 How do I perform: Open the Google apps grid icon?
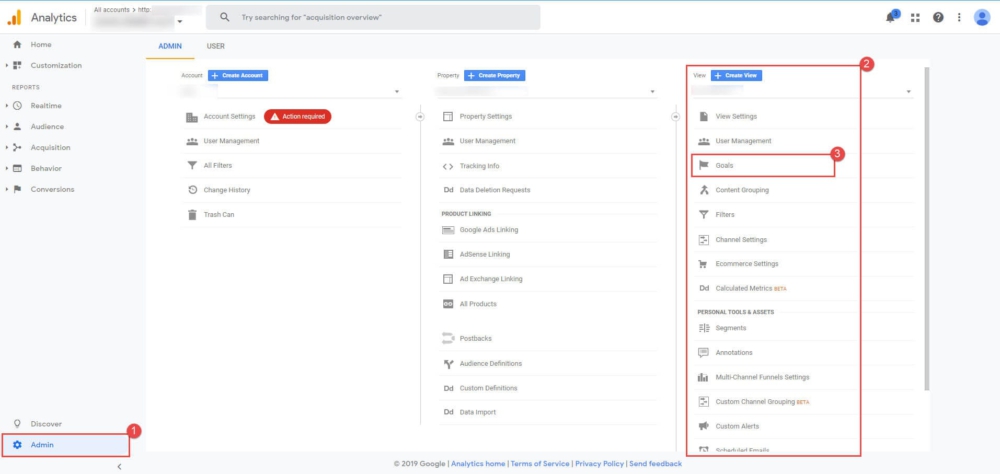pos(915,18)
